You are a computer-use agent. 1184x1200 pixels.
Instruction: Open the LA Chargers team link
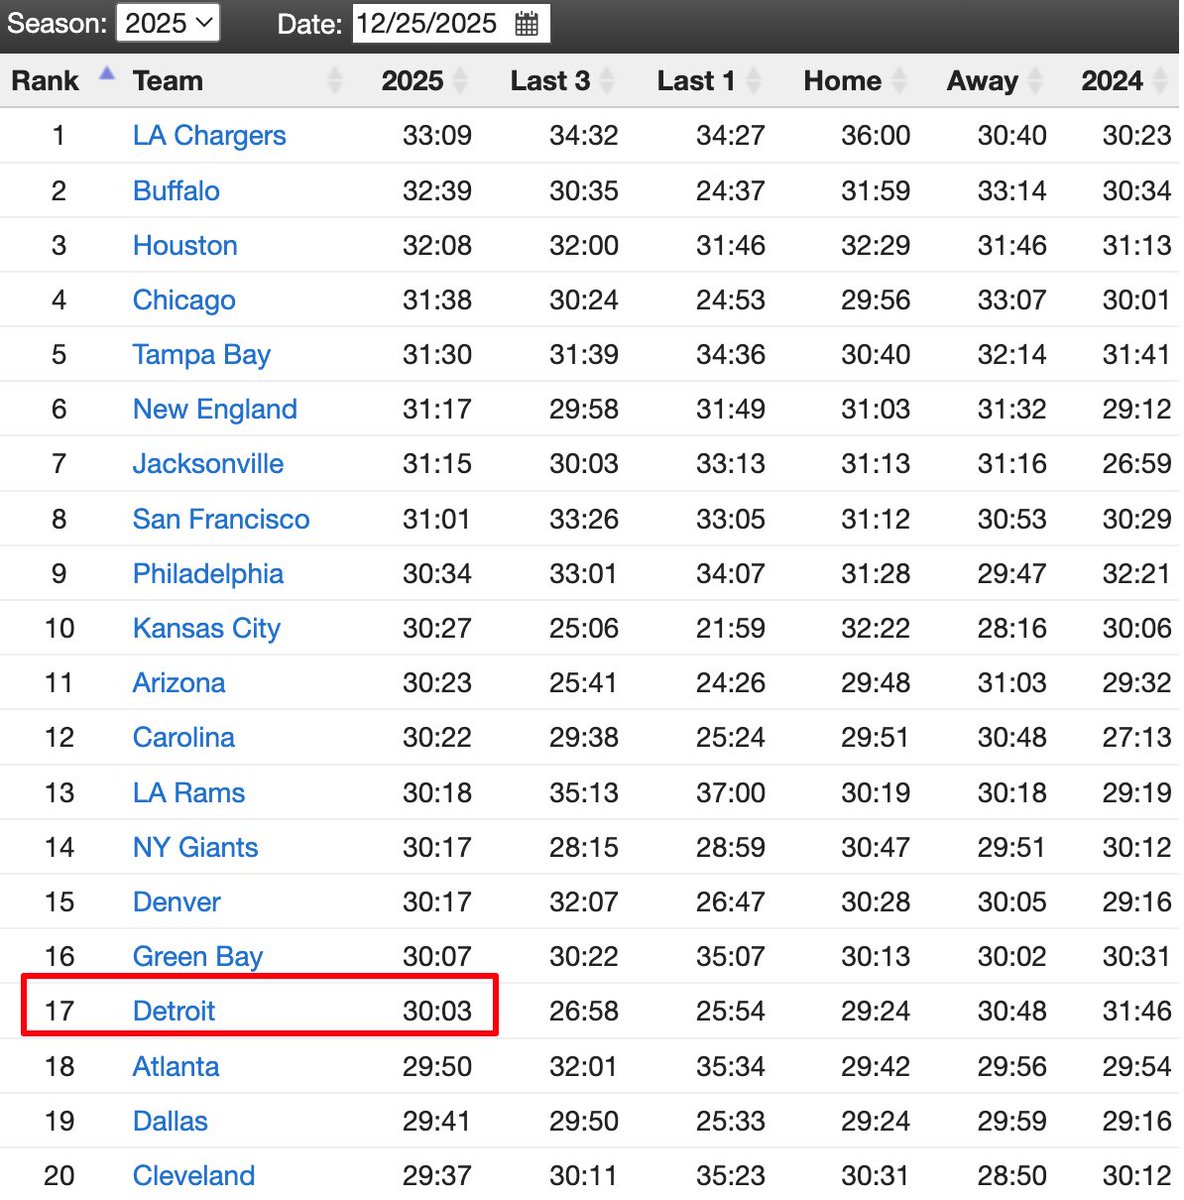tap(209, 136)
